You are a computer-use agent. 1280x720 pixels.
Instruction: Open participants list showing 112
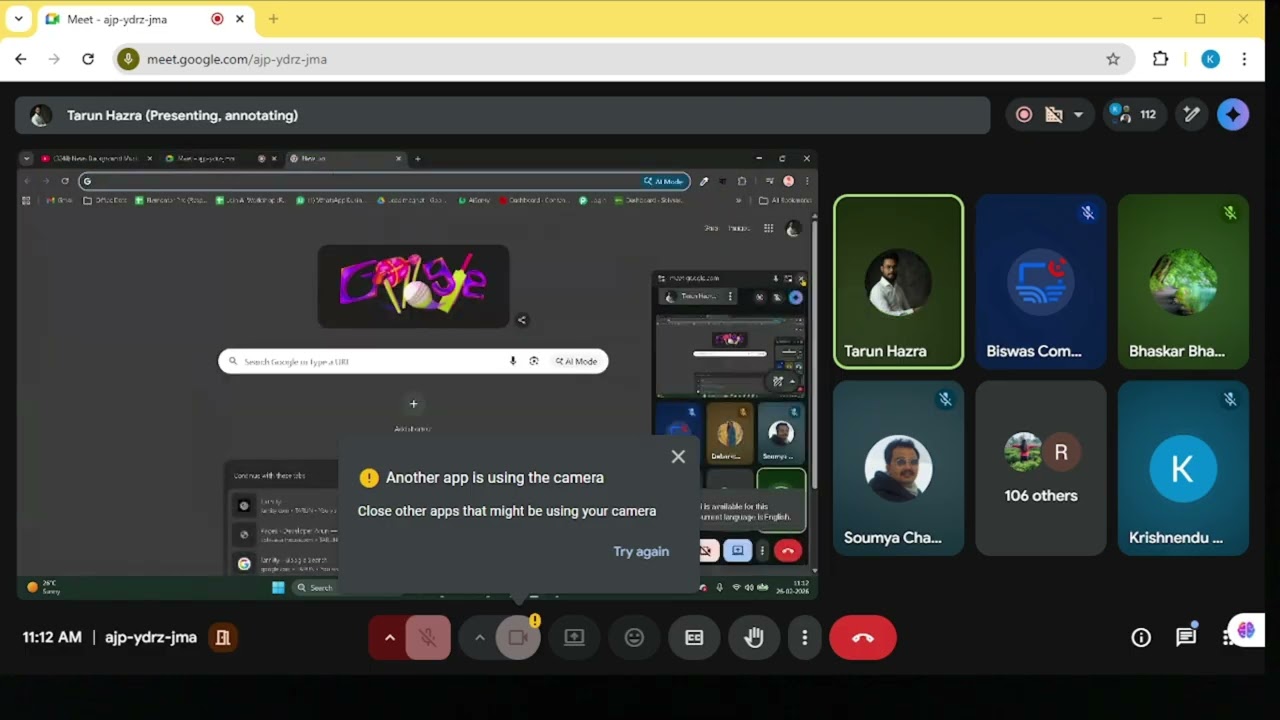click(1134, 115)
